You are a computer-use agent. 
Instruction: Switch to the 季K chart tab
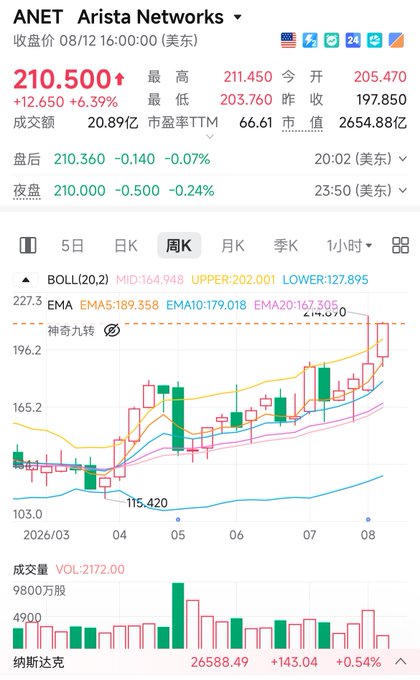[x=286, y=246]
